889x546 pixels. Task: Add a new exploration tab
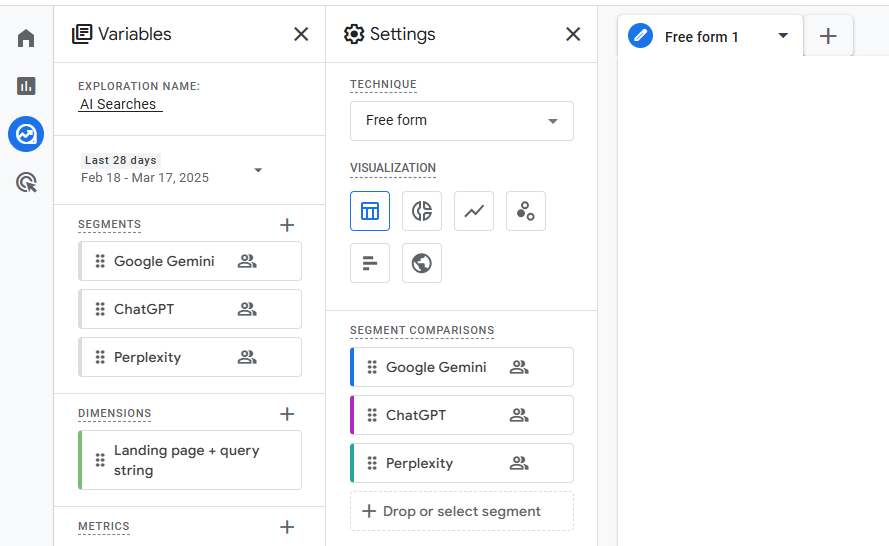tap(828, 37)
